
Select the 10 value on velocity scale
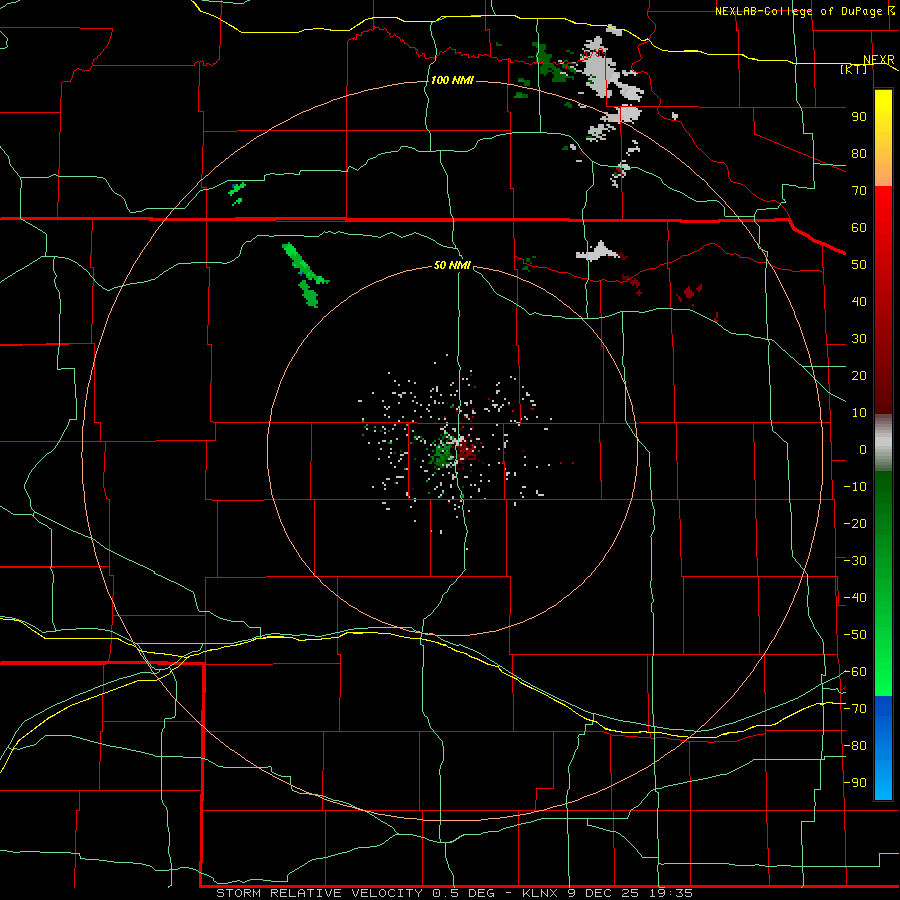[859, 413]
